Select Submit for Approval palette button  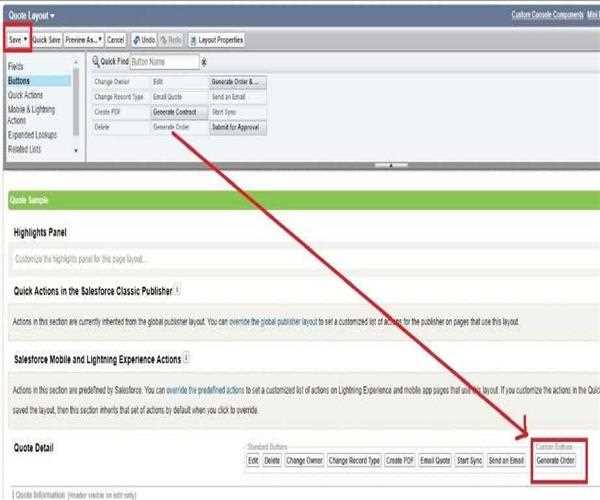tap(238, 127)
